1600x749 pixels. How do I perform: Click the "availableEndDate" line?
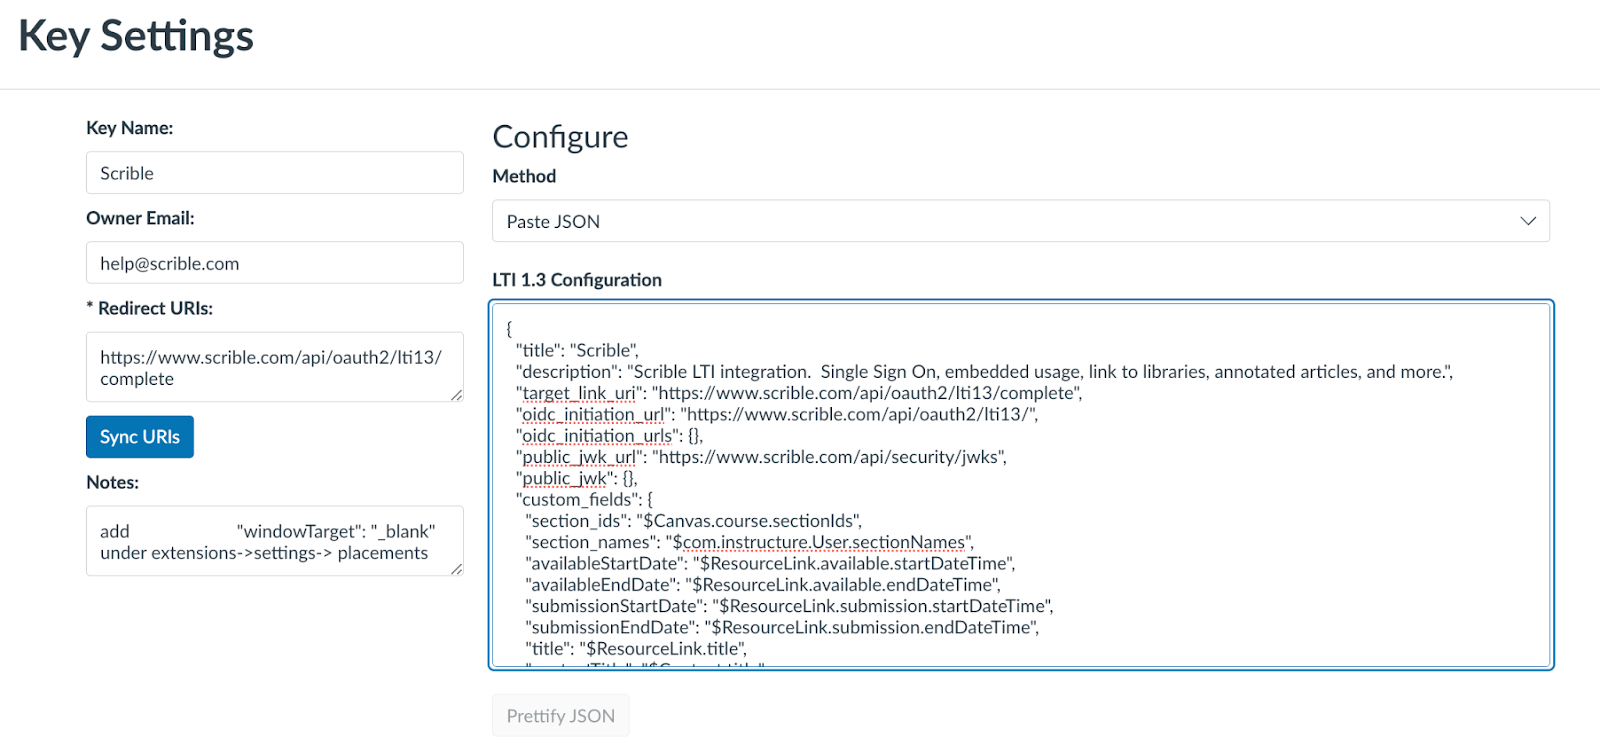coord(763,585)
